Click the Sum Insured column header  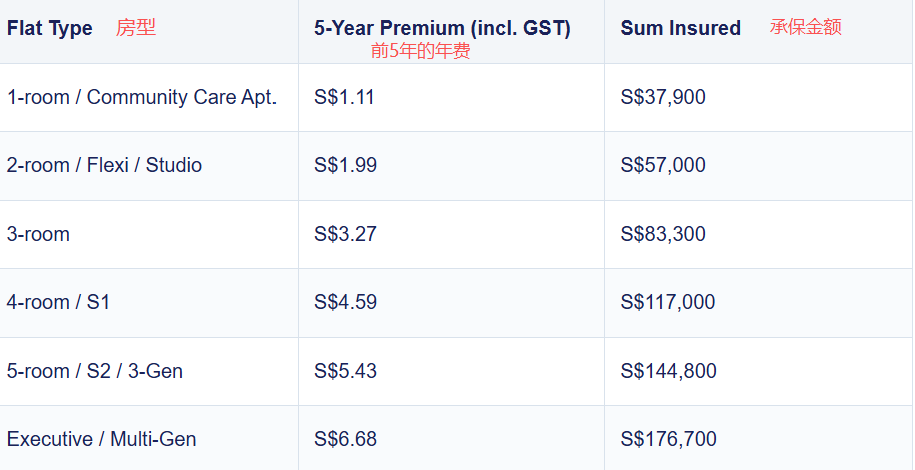tap(680, 28)
